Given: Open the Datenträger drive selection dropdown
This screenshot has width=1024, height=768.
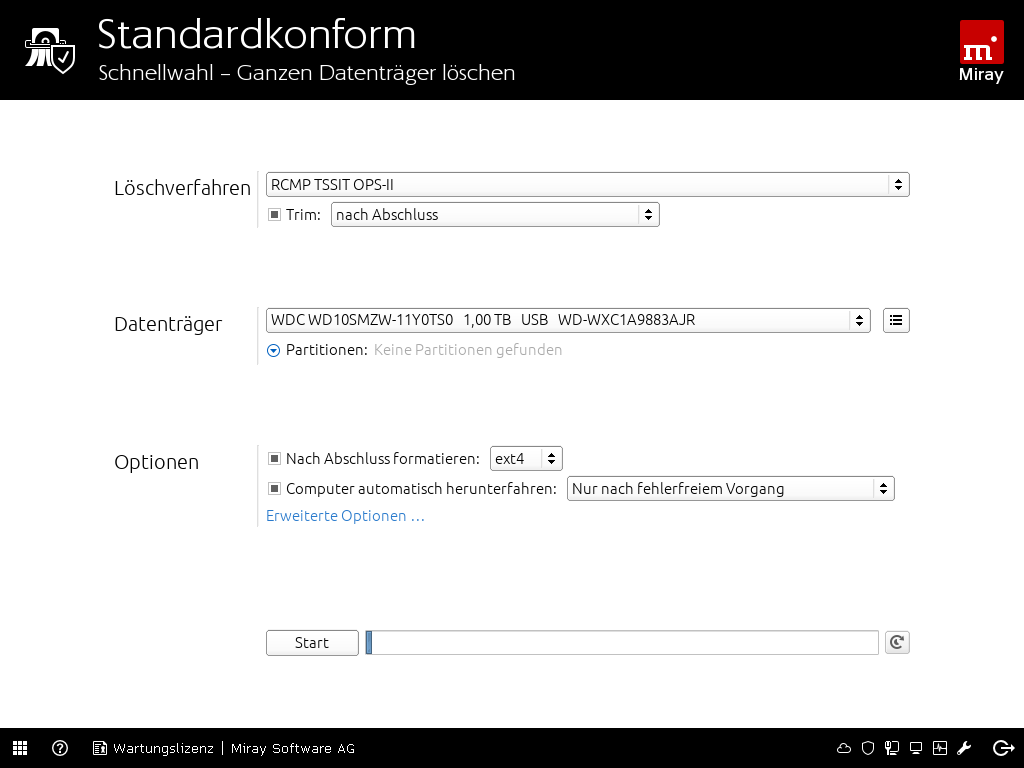Looking at the screenshot, I should [x=567, y=320].
